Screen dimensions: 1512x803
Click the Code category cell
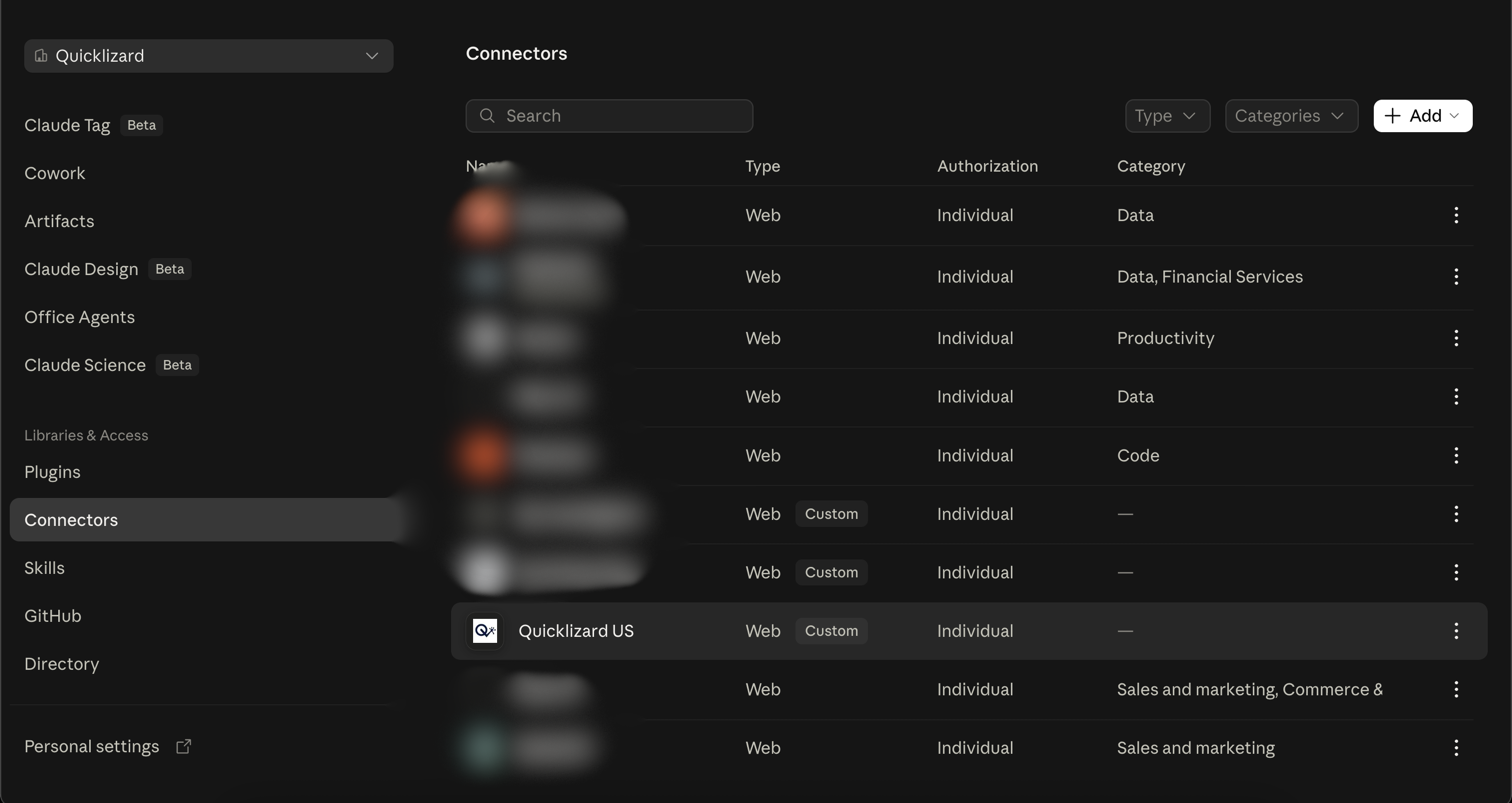pyautogui.click(x=1138, y=455)
